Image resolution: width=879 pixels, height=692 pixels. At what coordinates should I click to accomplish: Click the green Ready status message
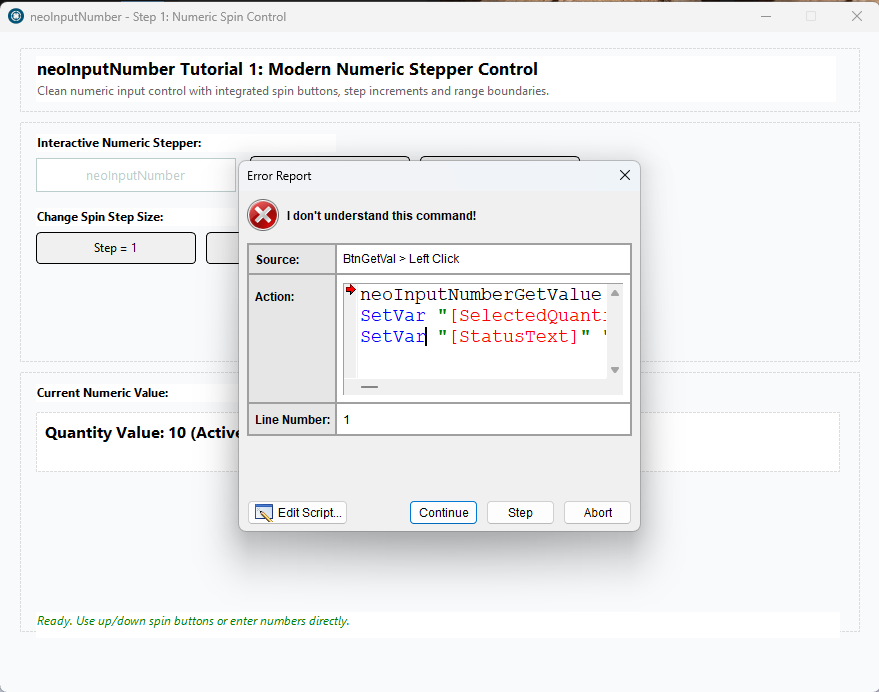[193, 621]
